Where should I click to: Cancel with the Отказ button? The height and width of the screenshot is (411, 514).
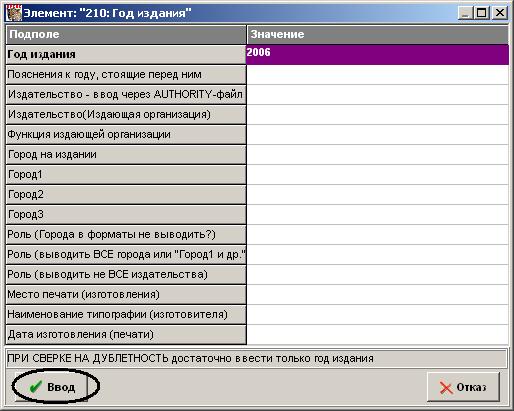(x=463, y=387)
